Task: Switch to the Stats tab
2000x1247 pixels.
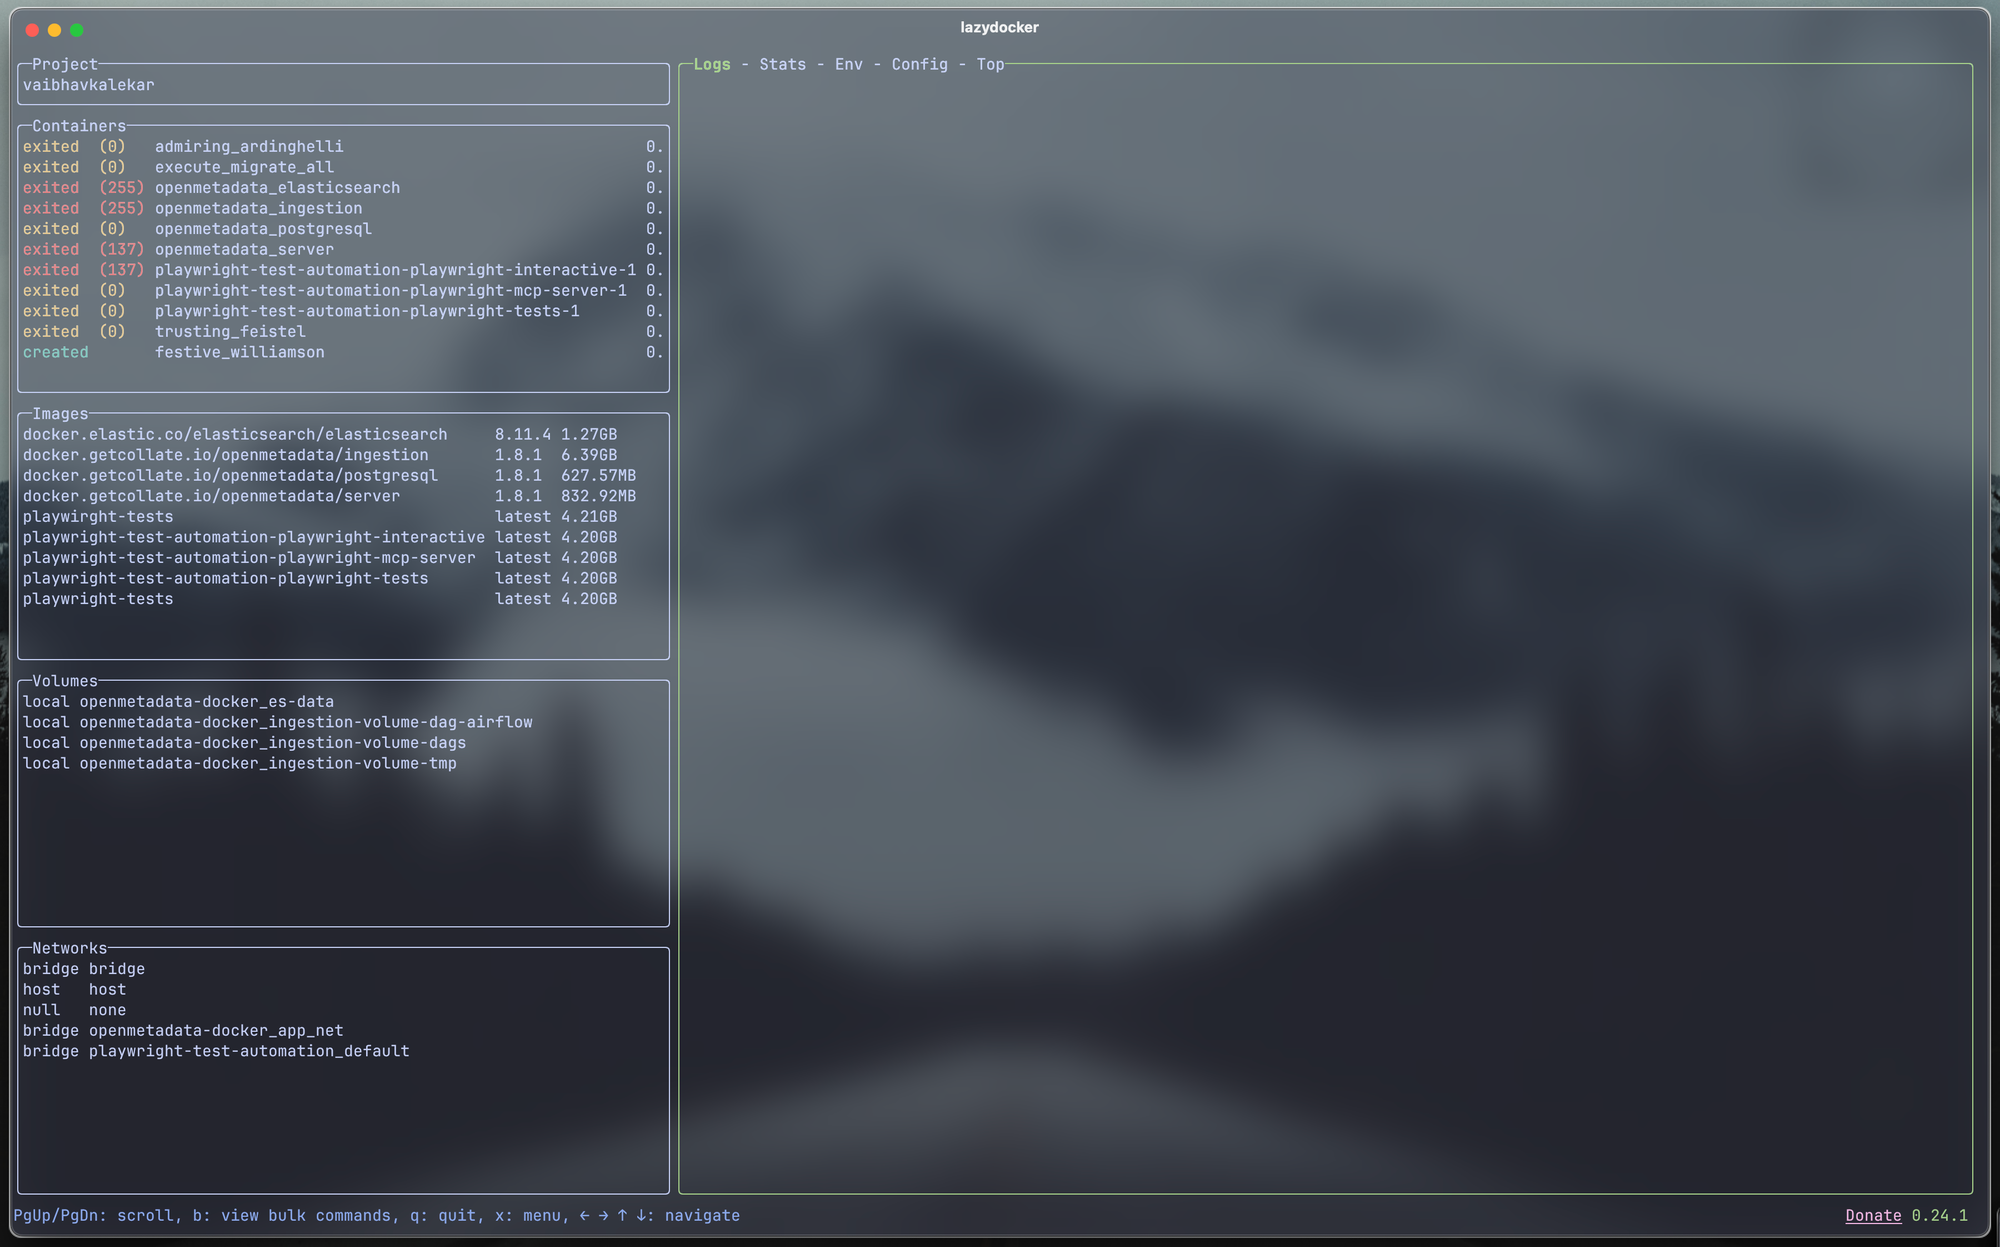Action: [782, 65]
